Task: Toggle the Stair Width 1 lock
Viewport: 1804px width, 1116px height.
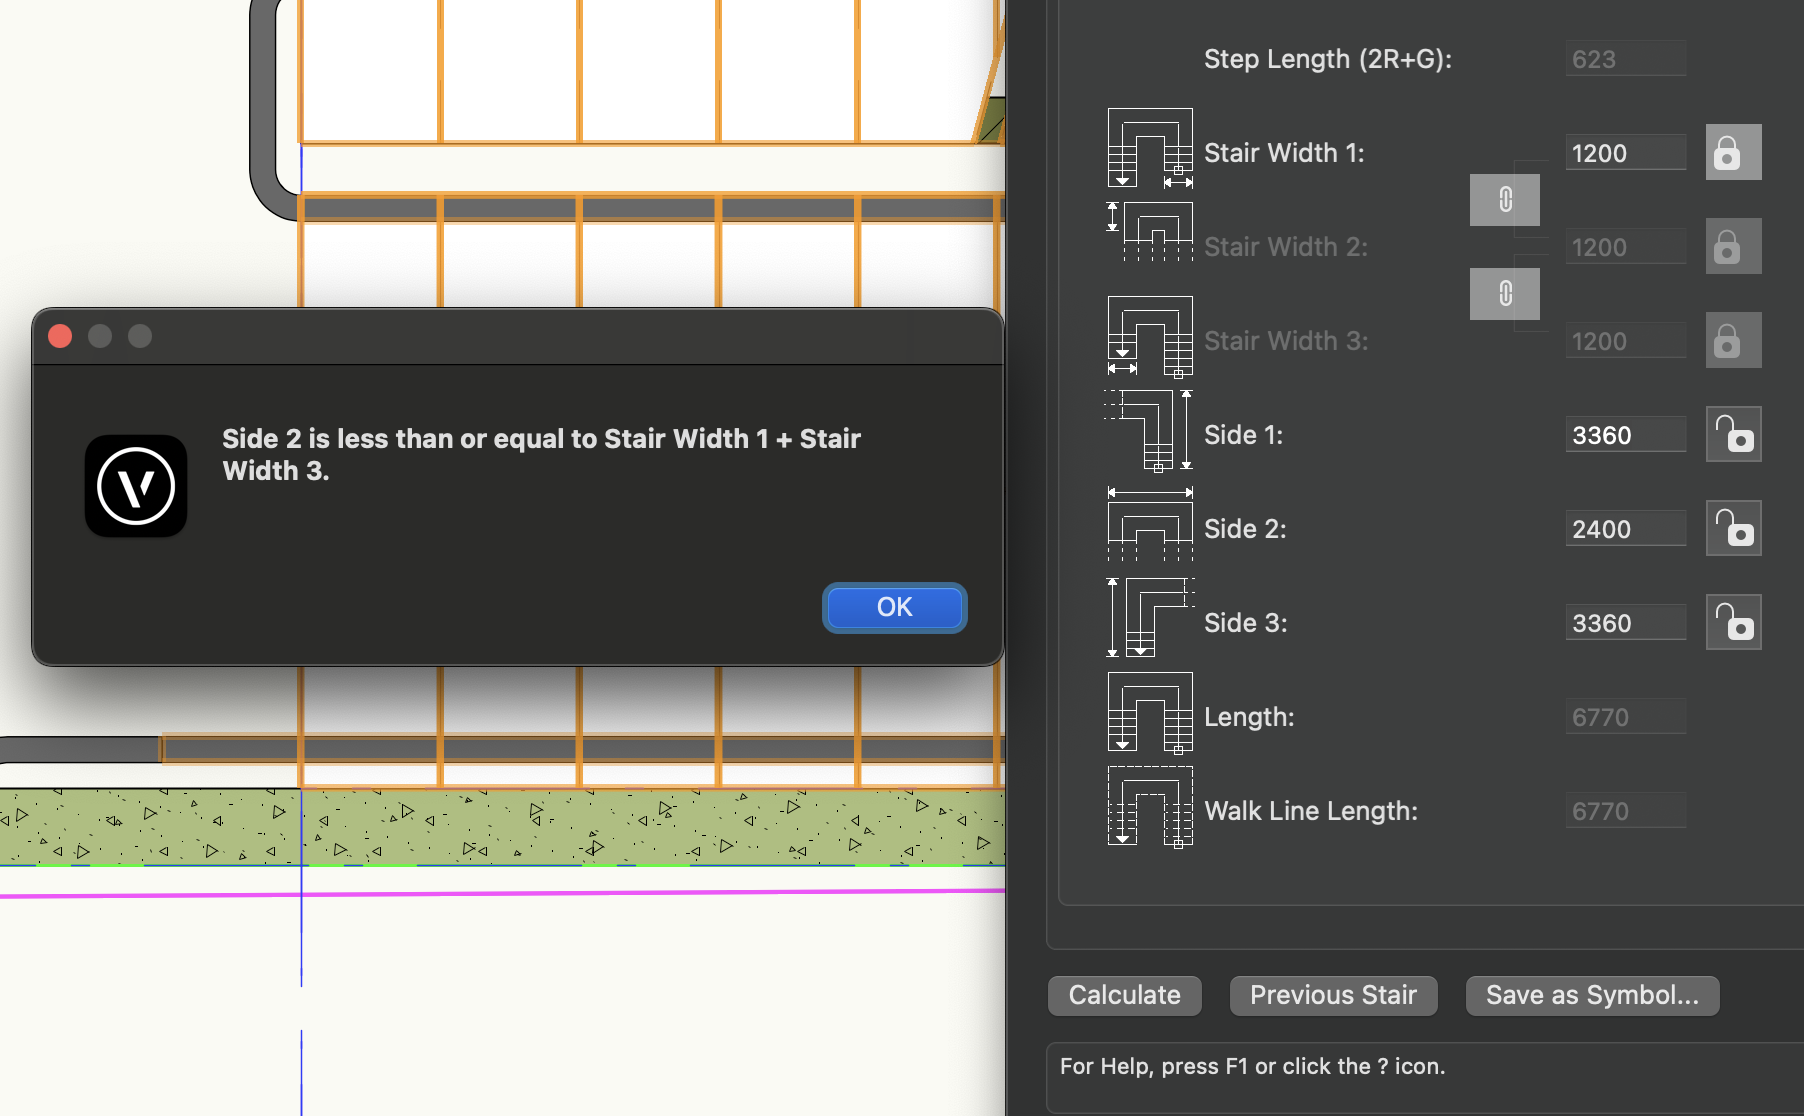Action: [x=1732, y=152]
